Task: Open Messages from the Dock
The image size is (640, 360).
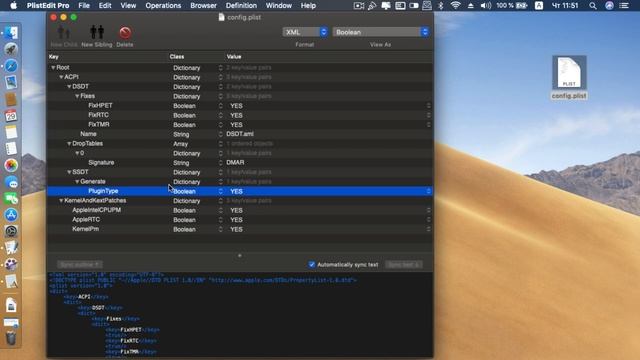Action: [11, 182]
